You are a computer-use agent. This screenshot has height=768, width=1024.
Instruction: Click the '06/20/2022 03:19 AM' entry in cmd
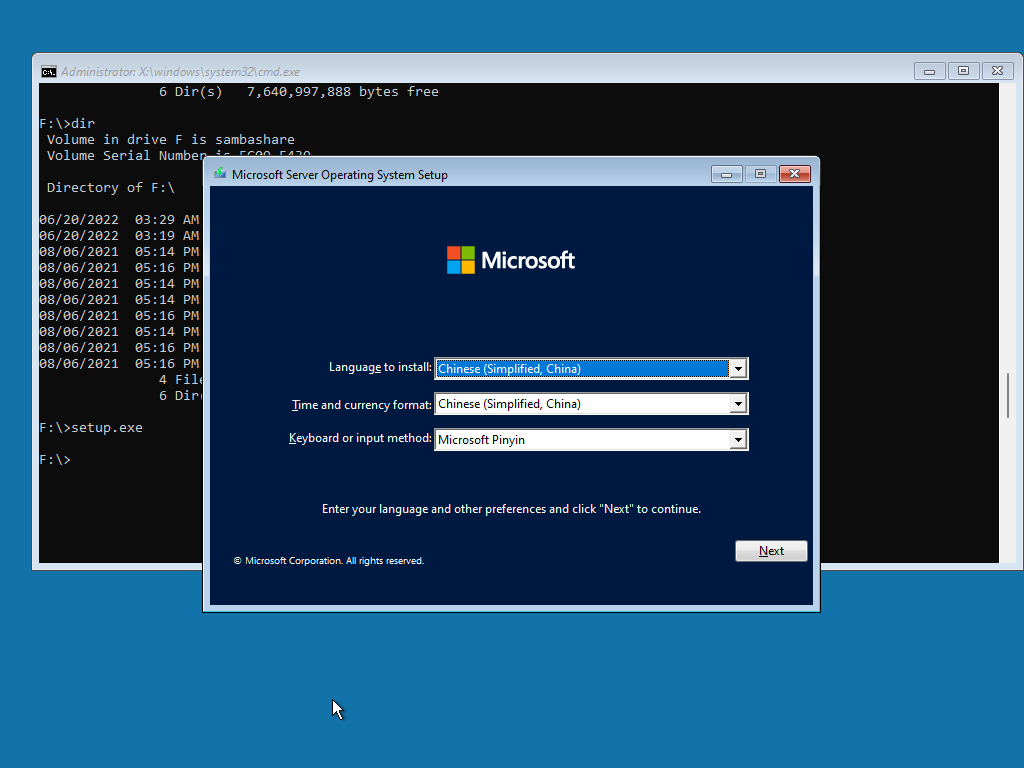coord(119,236)
